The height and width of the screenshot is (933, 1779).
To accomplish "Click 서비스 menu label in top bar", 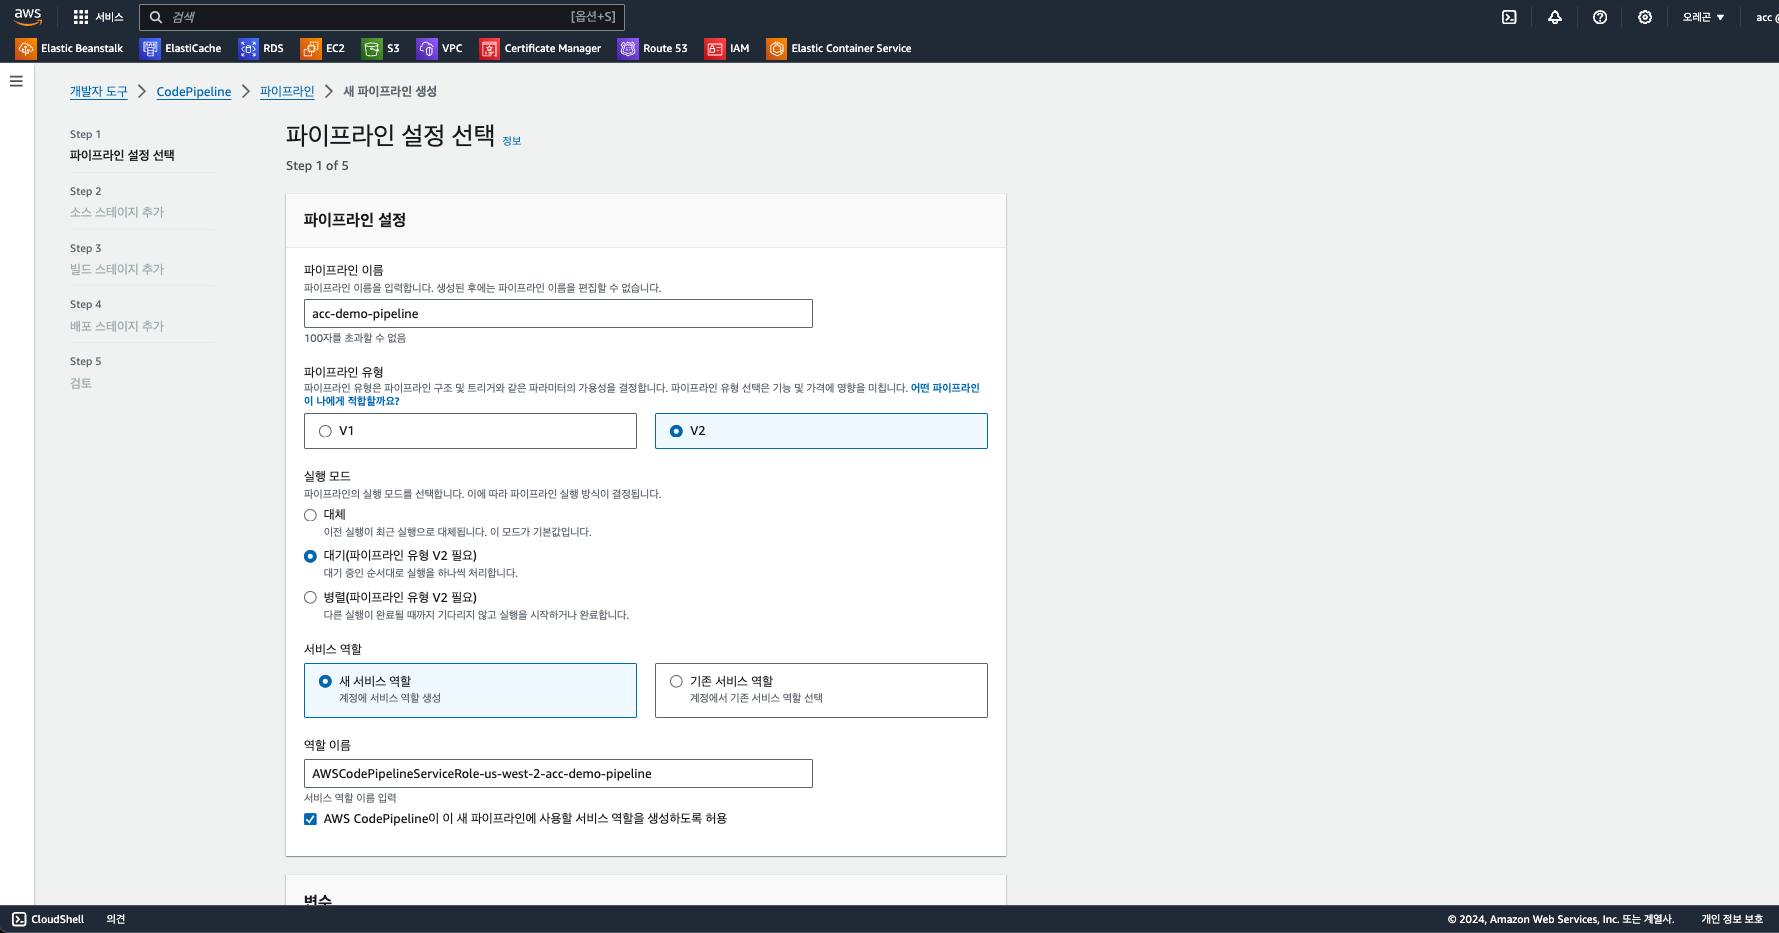I will [x=109, y=17].
